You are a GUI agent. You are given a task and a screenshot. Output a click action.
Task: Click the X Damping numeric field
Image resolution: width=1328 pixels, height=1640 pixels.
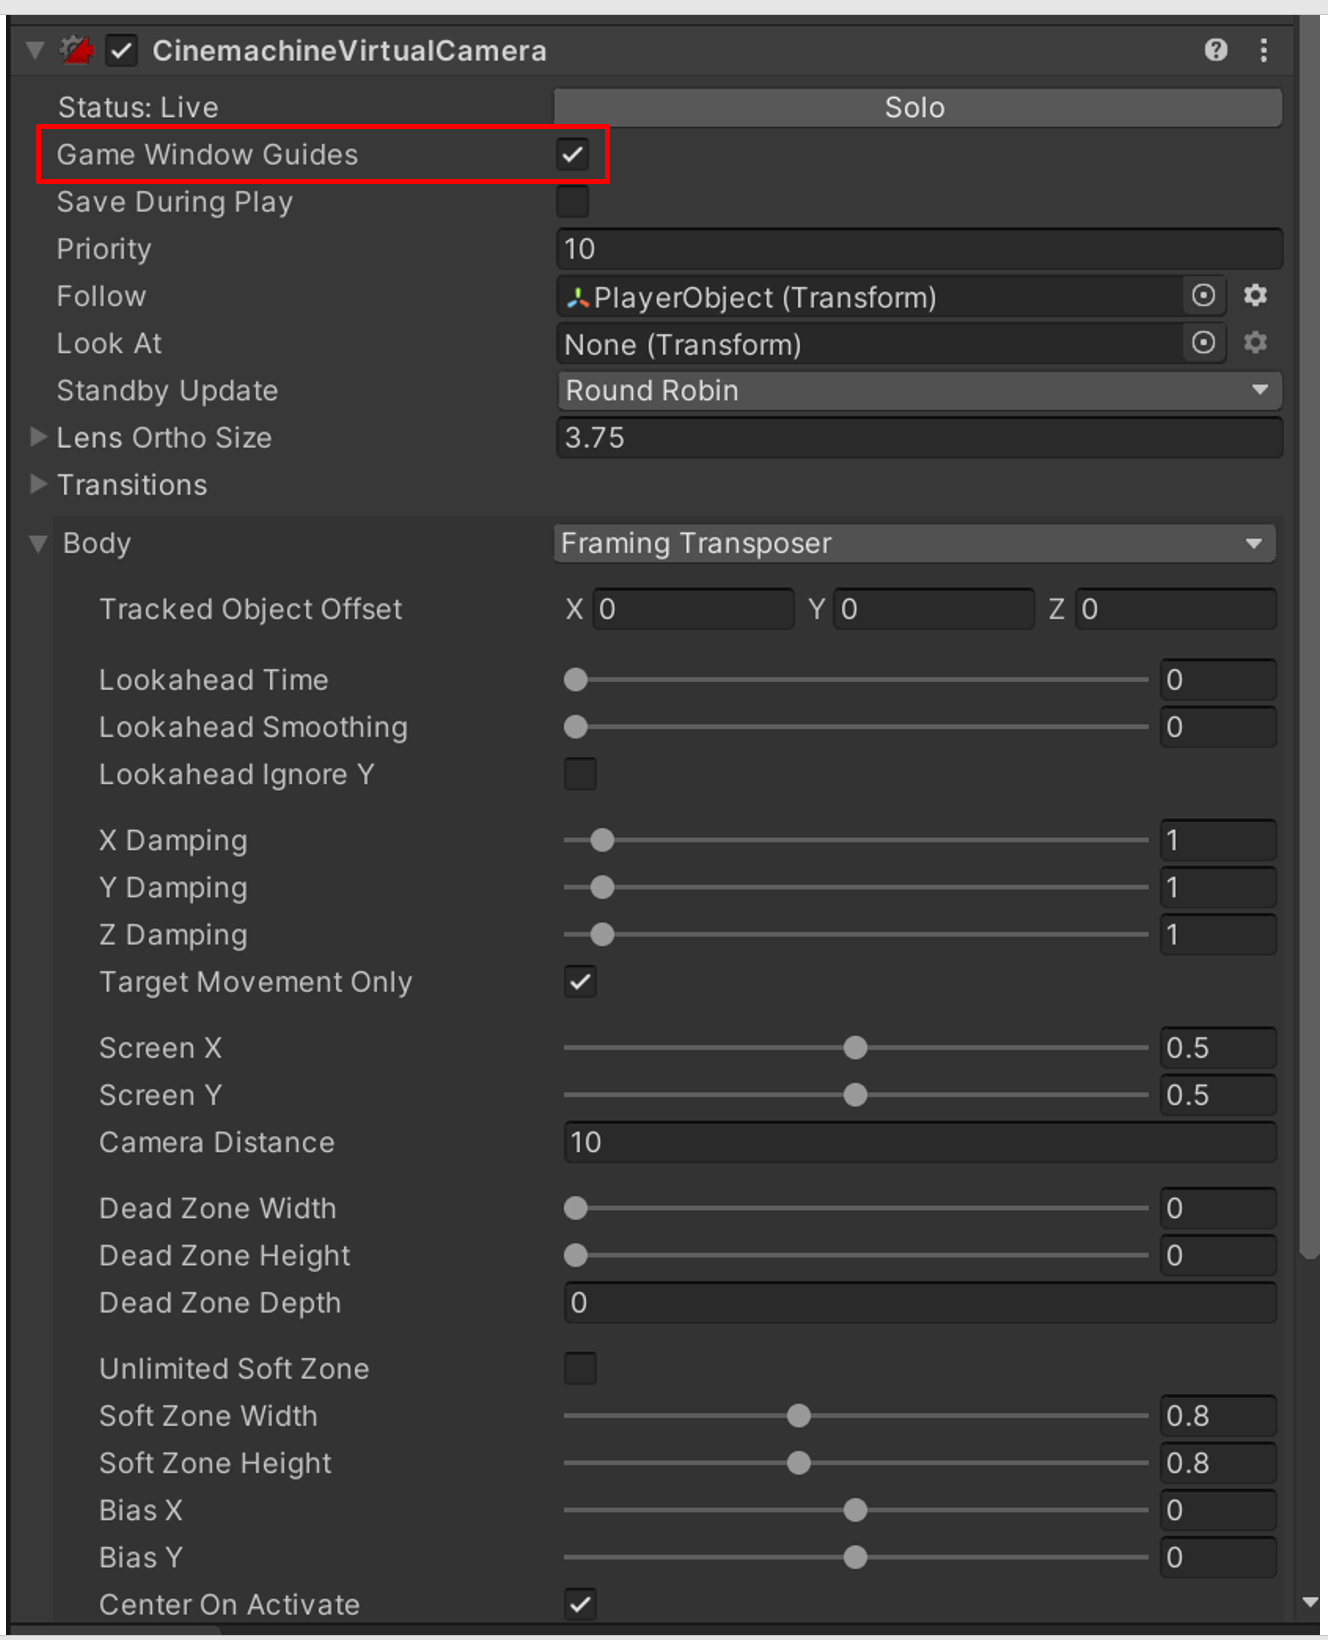[x=1218, y=841]
